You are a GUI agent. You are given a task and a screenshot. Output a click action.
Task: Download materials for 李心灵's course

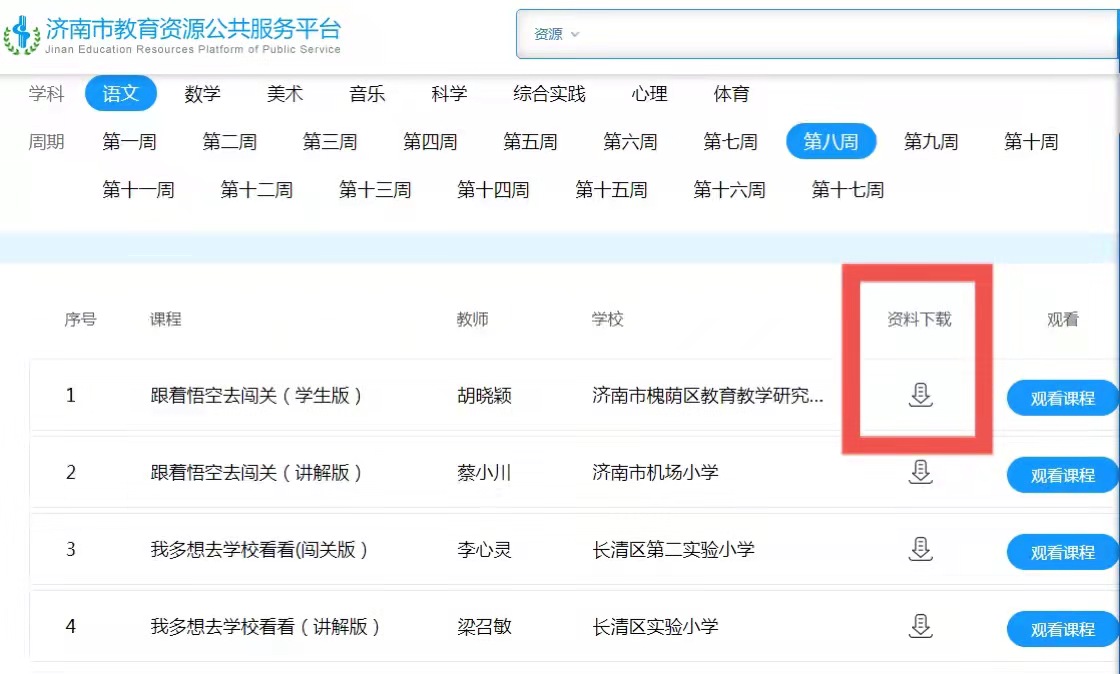click(920, 549)
